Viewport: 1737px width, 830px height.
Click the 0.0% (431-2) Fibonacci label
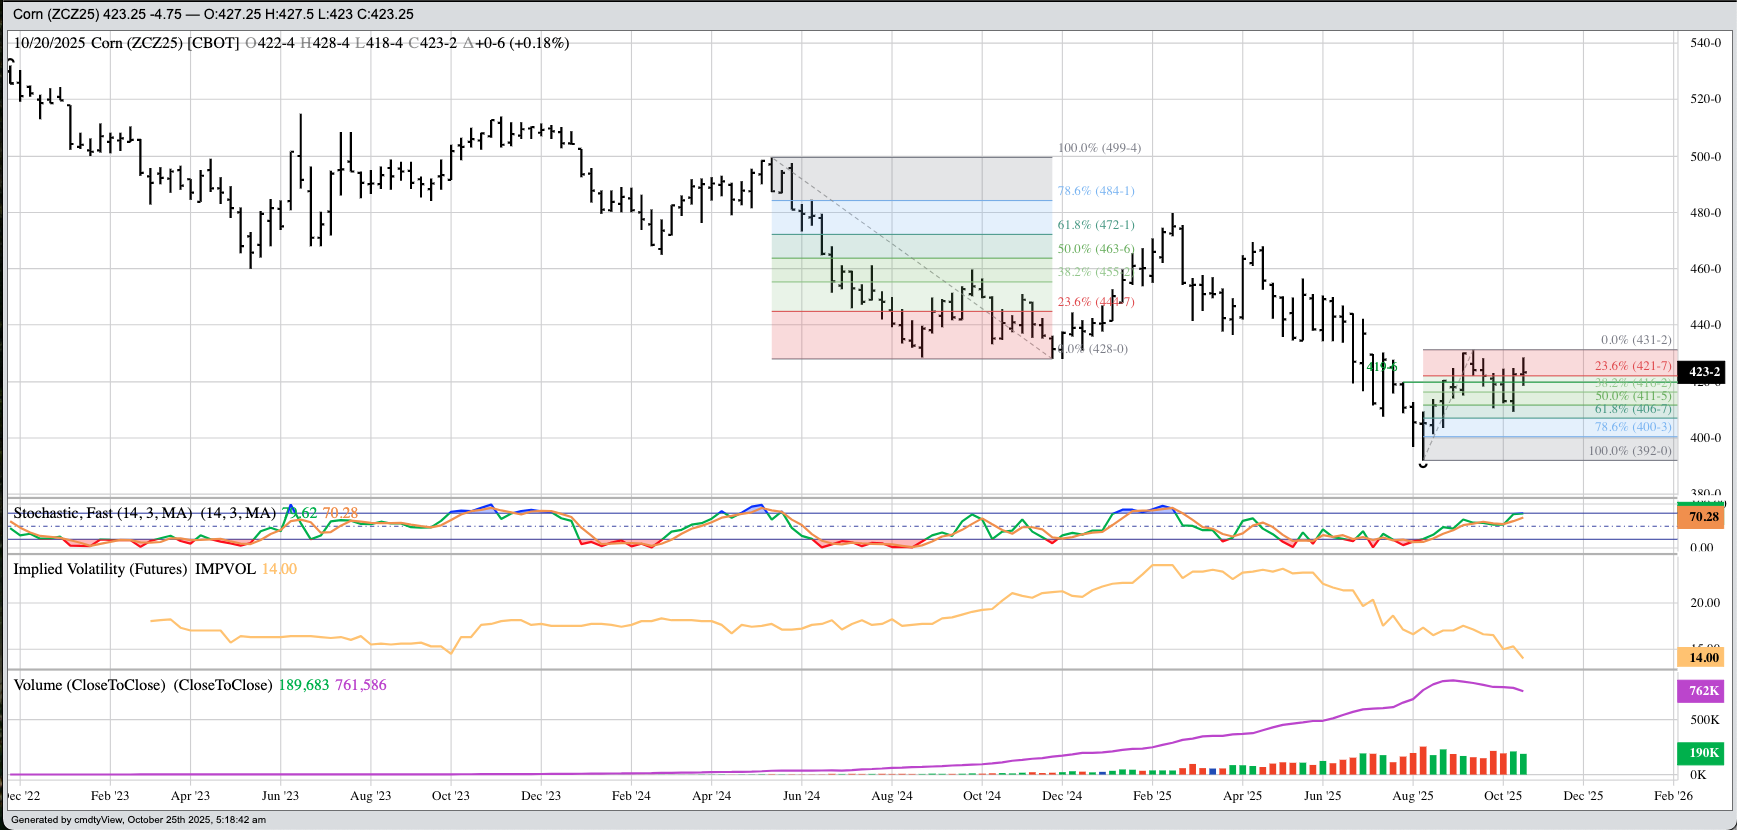[1636, 340]
